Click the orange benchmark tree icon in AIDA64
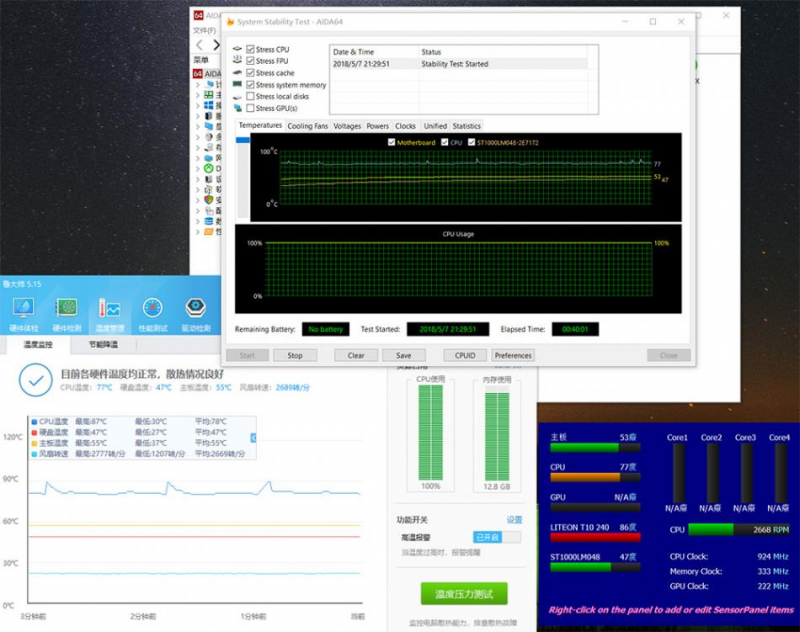800x632 pixels. [209, 232]
